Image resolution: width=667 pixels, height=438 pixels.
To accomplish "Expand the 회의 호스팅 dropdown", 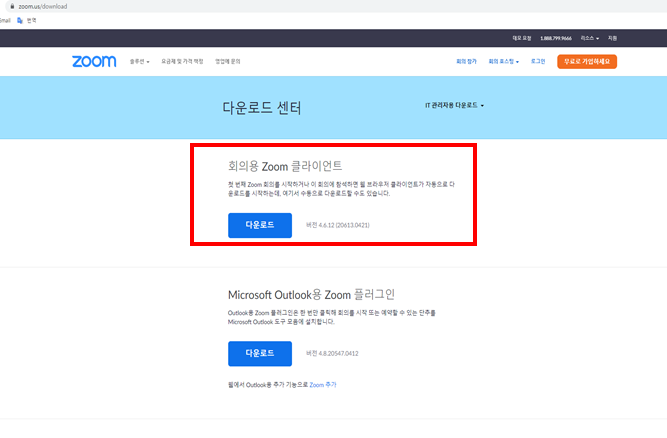I will coord(504,62).
